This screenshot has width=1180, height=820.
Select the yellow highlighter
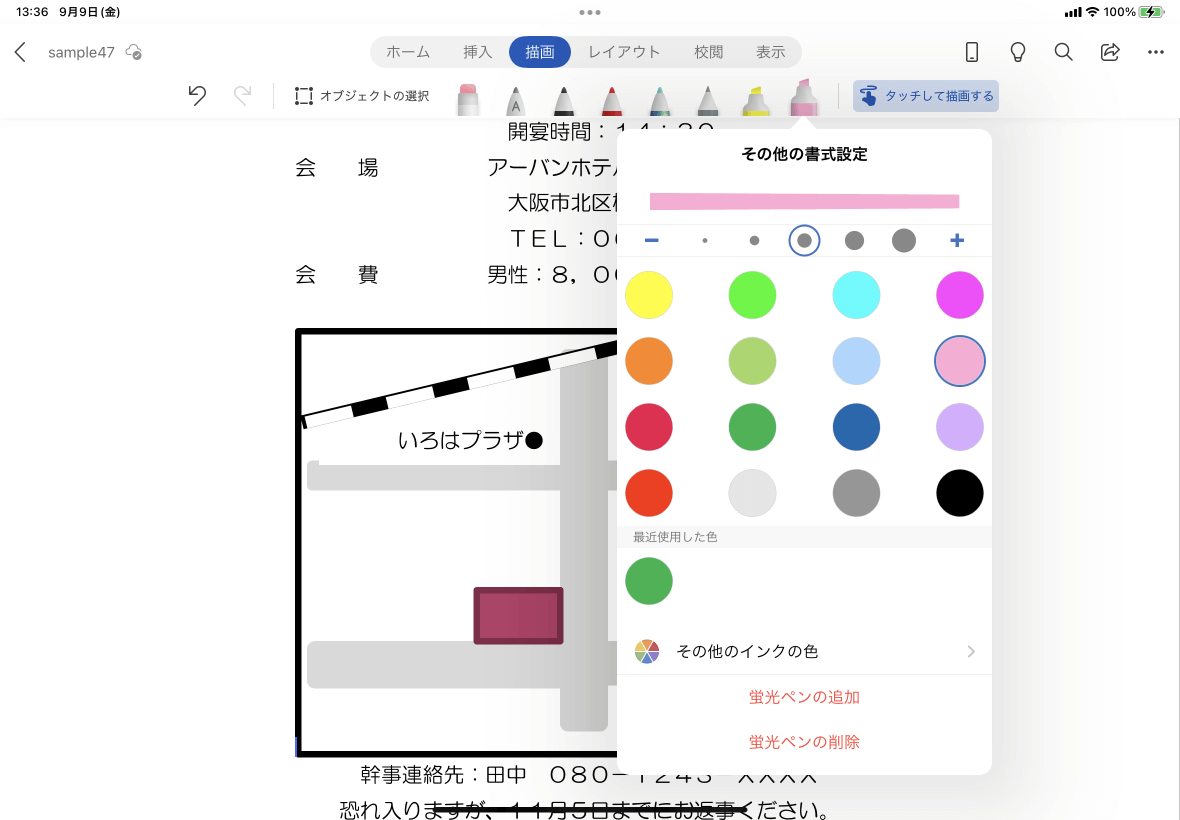point(756,100)
